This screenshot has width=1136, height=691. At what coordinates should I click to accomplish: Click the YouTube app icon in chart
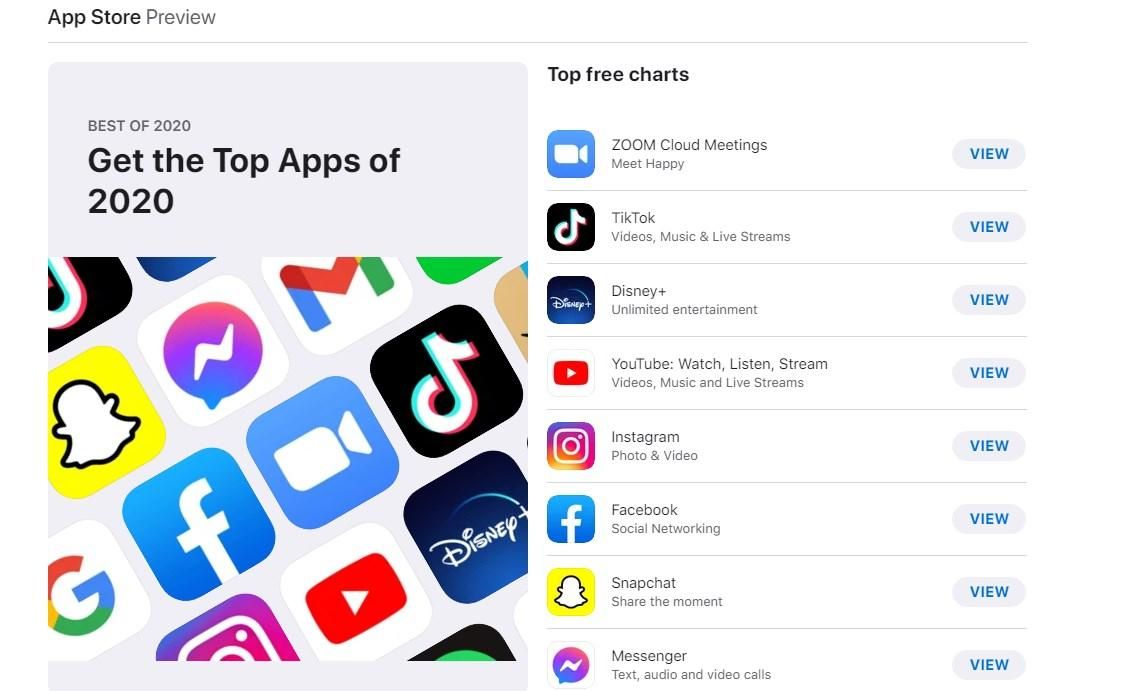click(x=571, y=373)
